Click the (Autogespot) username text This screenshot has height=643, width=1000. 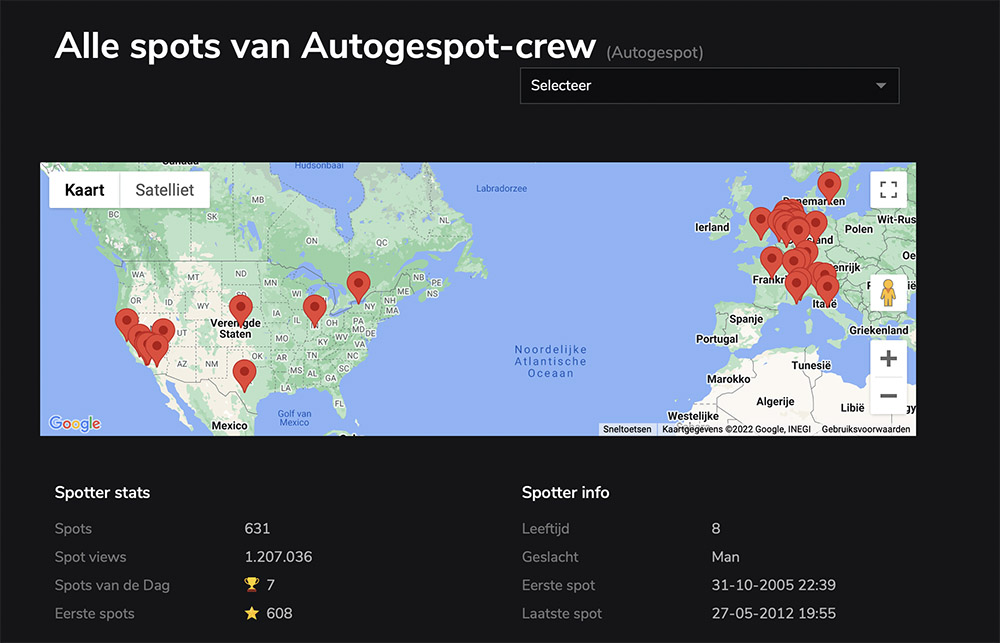pyautogui.click(x=655, y=52)
